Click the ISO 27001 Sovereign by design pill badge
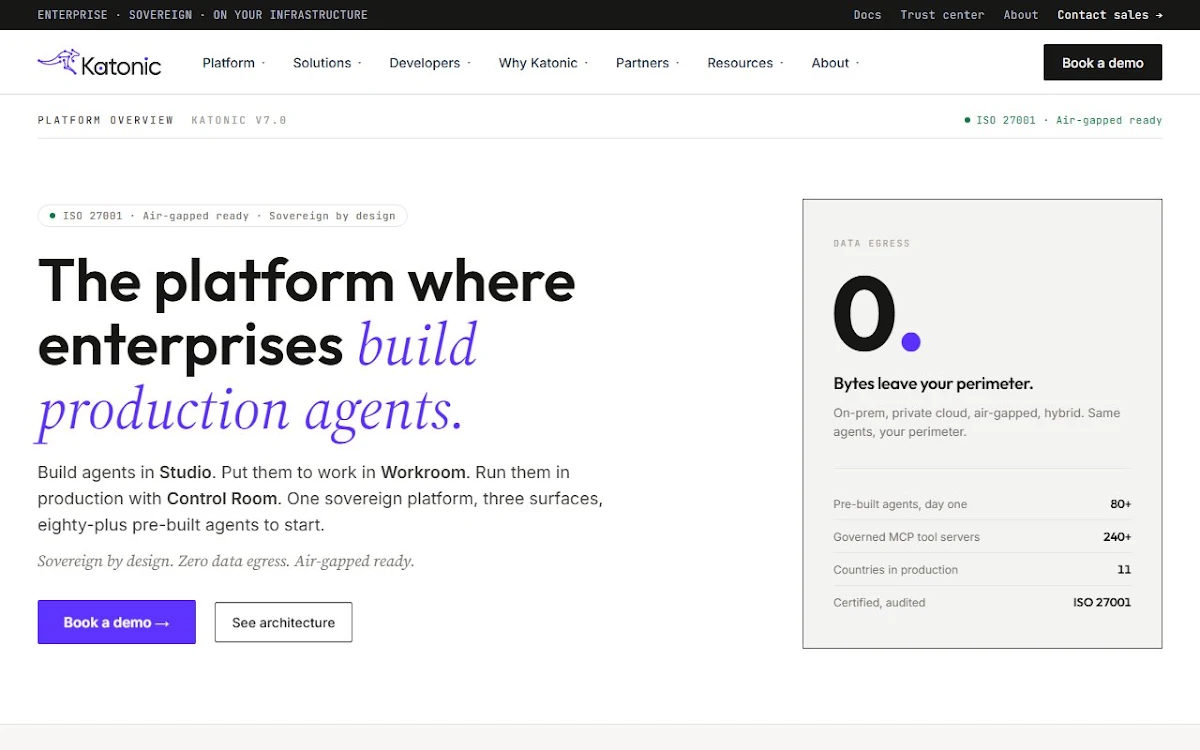The width and height of the screenshot is (1200, 750). 223,215
